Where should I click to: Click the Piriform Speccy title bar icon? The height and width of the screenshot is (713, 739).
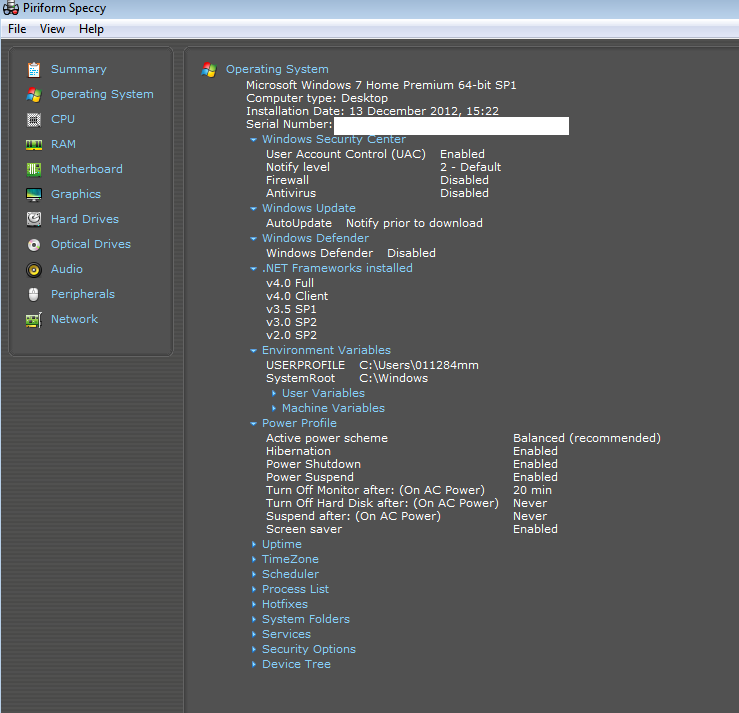point(11,8)
